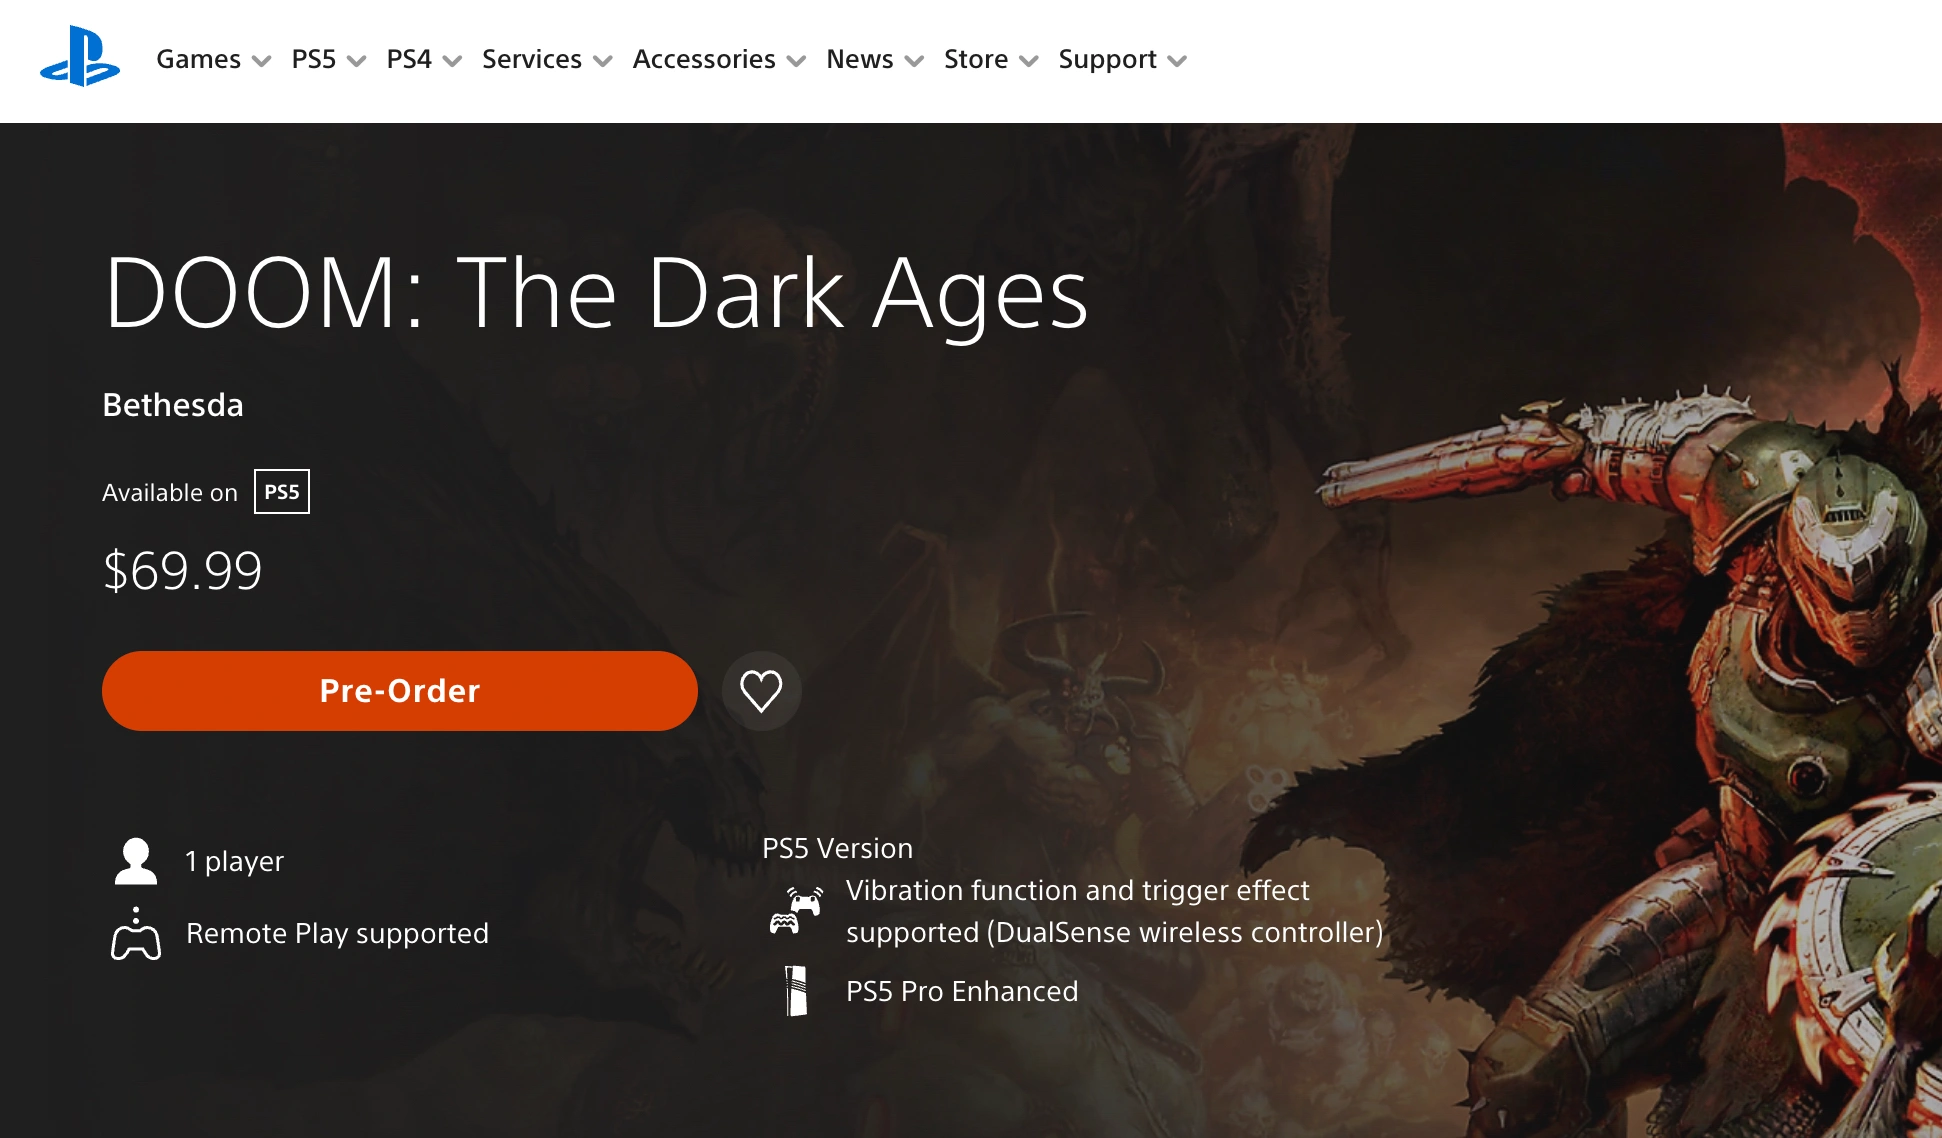Click the single player person icon
The width and height of the screenshot is (1942, 1138).
[x=136, y=861]
